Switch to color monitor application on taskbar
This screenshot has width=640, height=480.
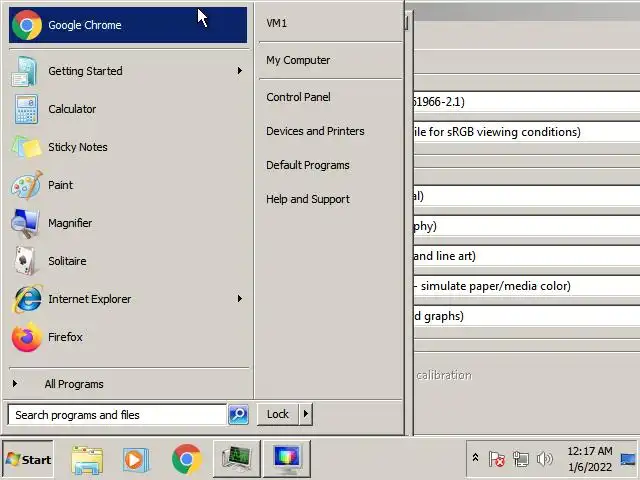point(287,459)
